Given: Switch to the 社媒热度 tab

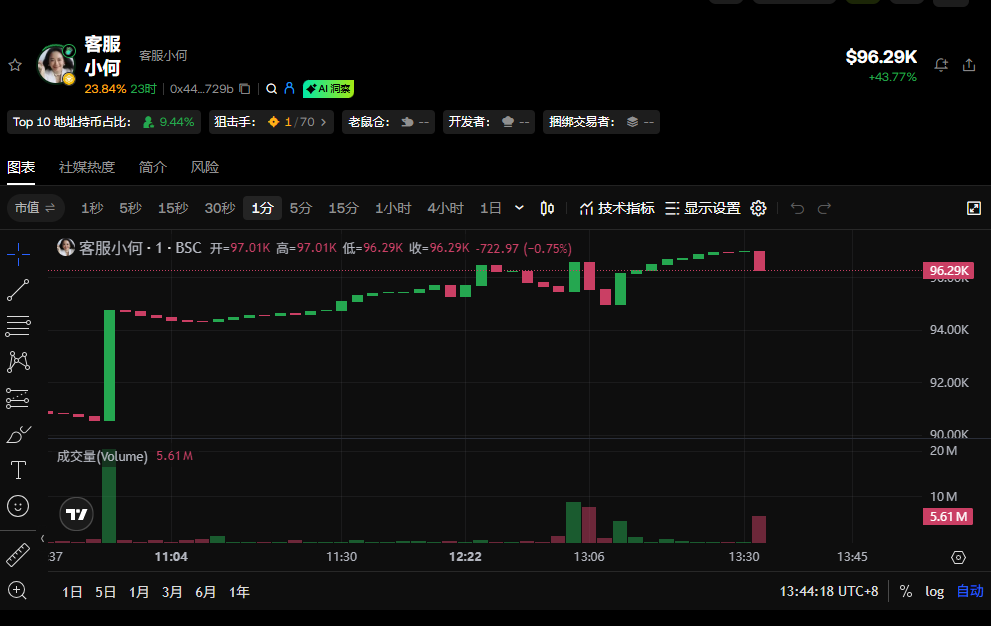Looking at the screenshot, I should [x=87, y=167].
